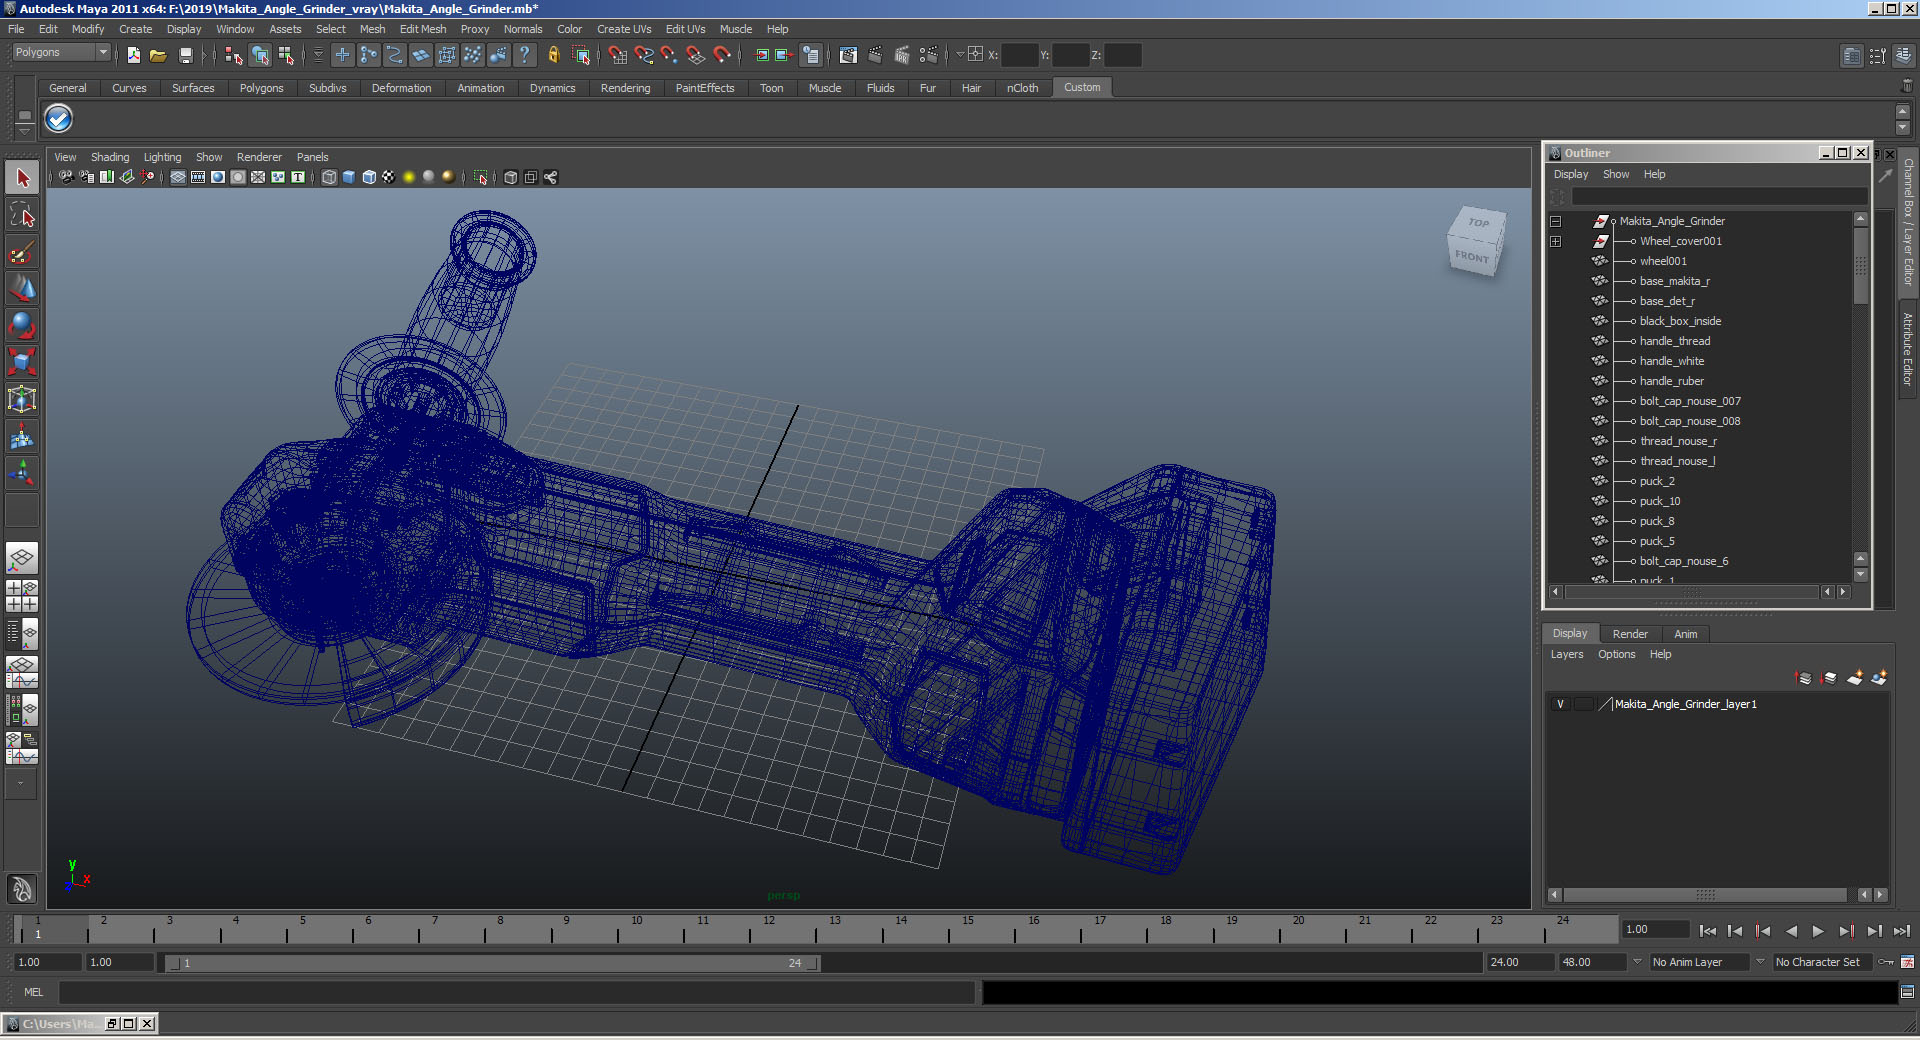The width and height of the screenshot is (1920, 1040).
Task: Click the Channel Box / Layer Editor tab
Action: [x=1908, y=221]
